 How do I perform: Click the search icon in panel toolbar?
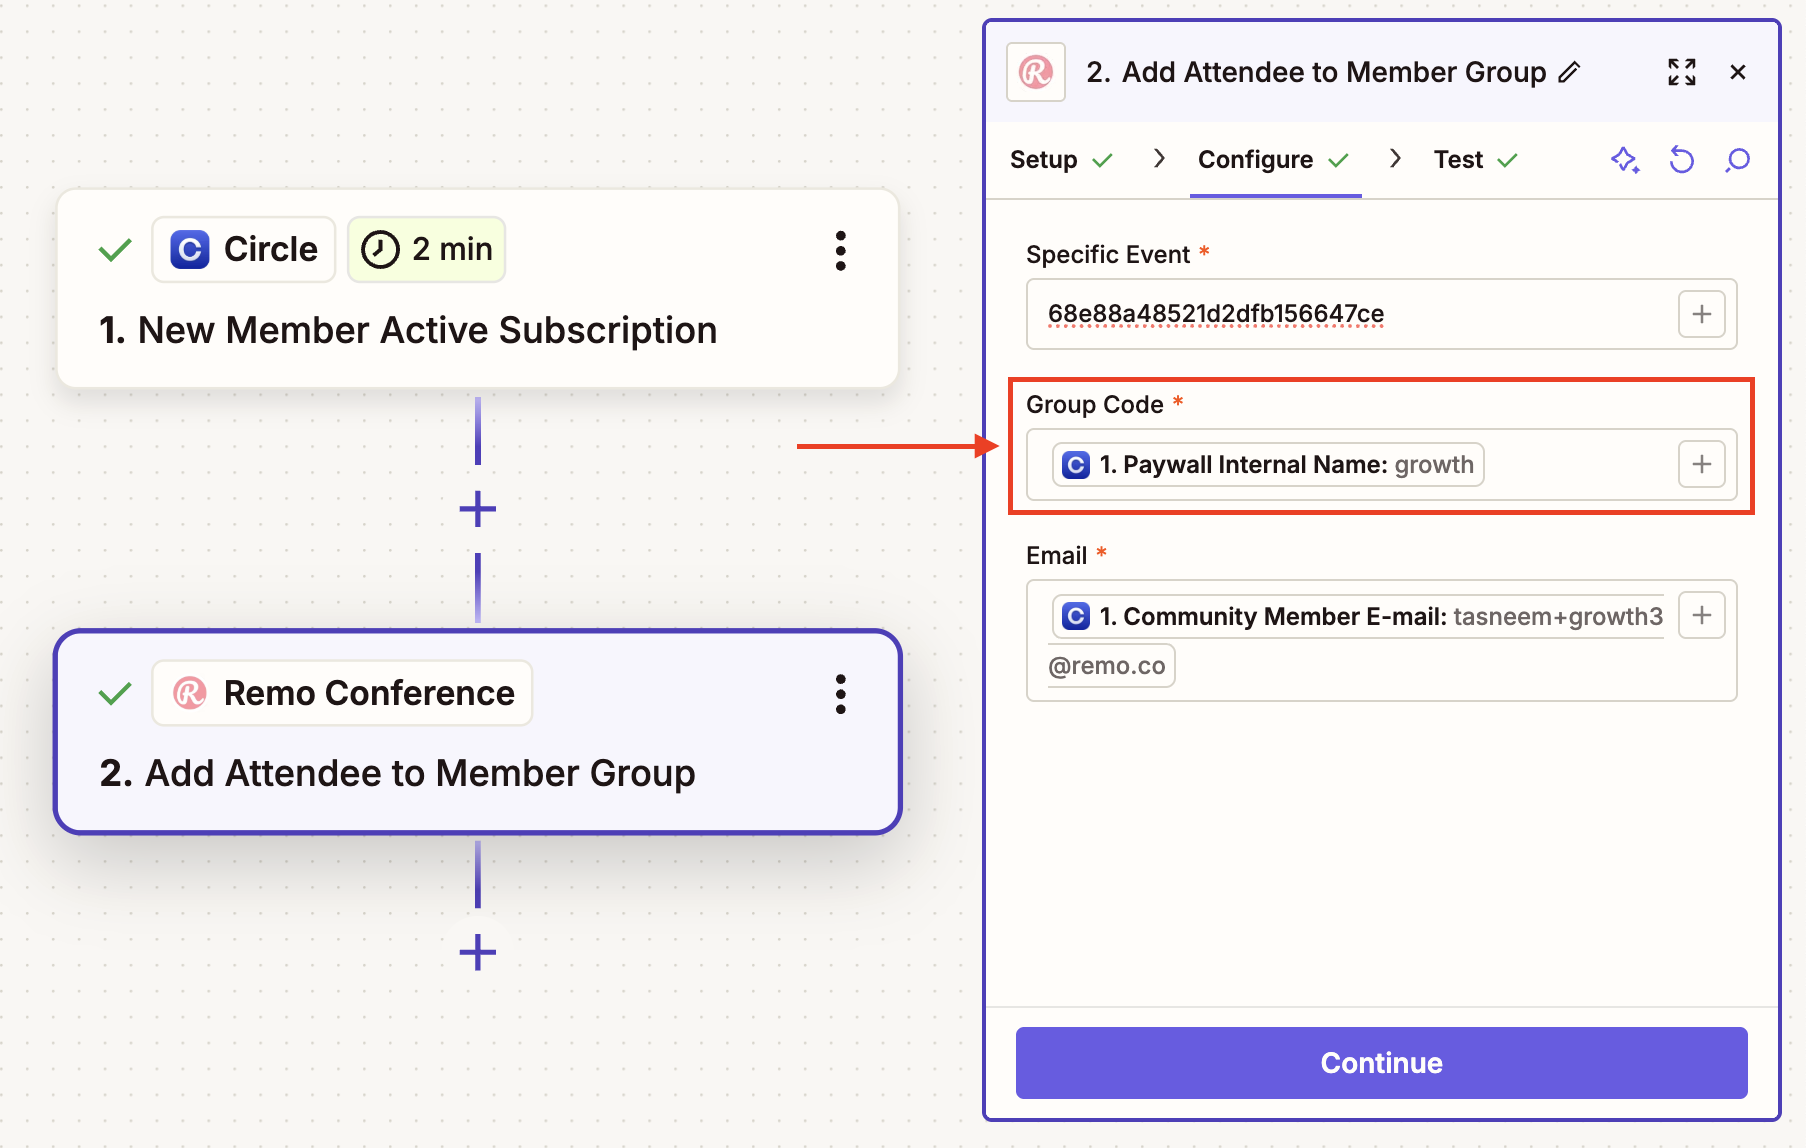[x=1738, y=160]
